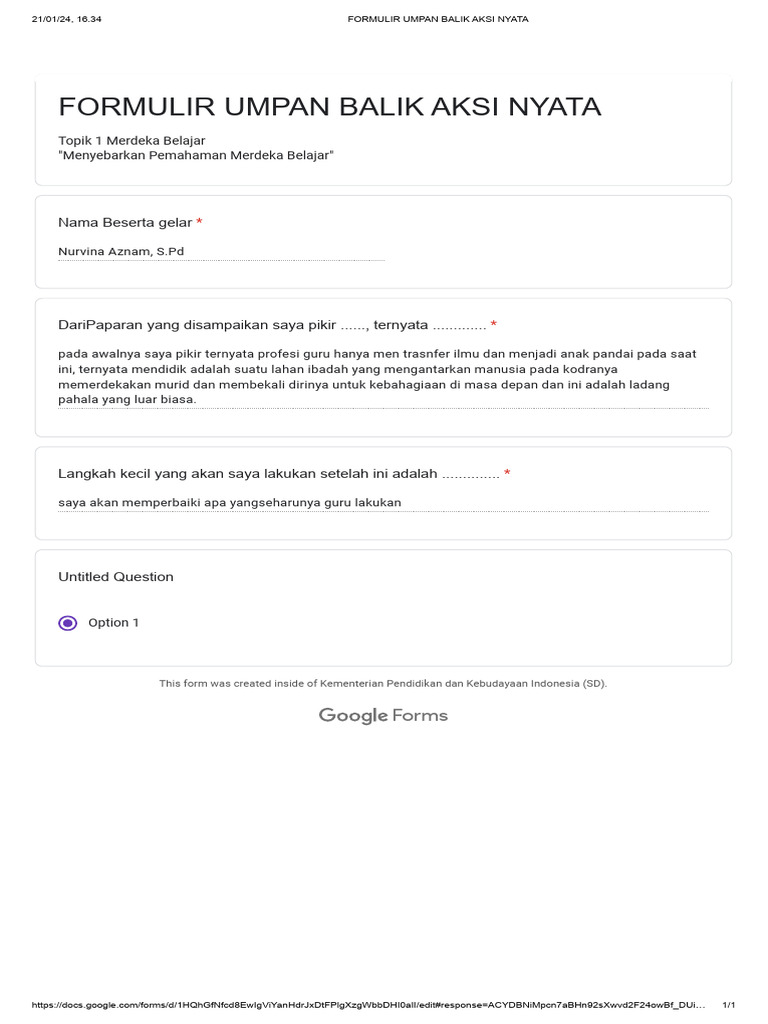Click the name field containing Nurvina Aznam, S.Pd
768x1024 pixels.
tap(221, 251)
